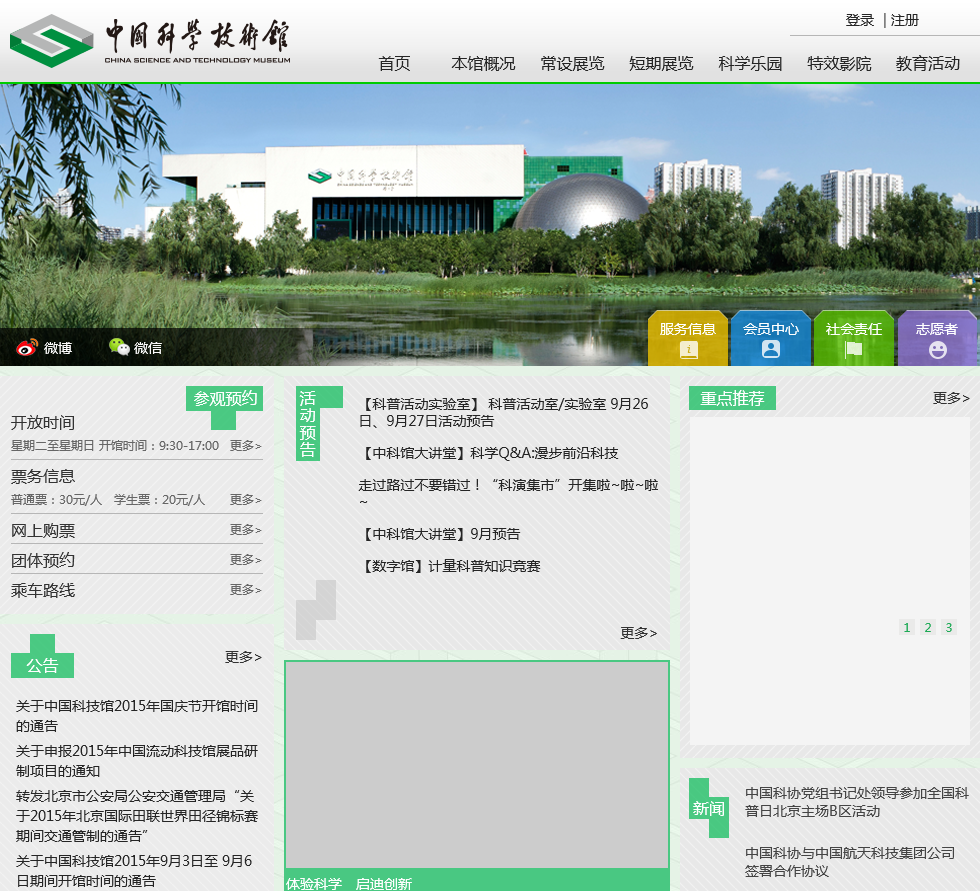Click the opening hours text 9:30-17:00
Viewport: 980px width, 891px height.
[x=114, y=446]
